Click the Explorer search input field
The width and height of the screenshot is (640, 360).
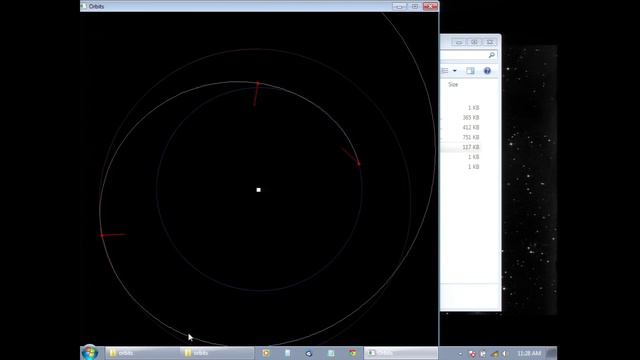(x=468, y=55)
